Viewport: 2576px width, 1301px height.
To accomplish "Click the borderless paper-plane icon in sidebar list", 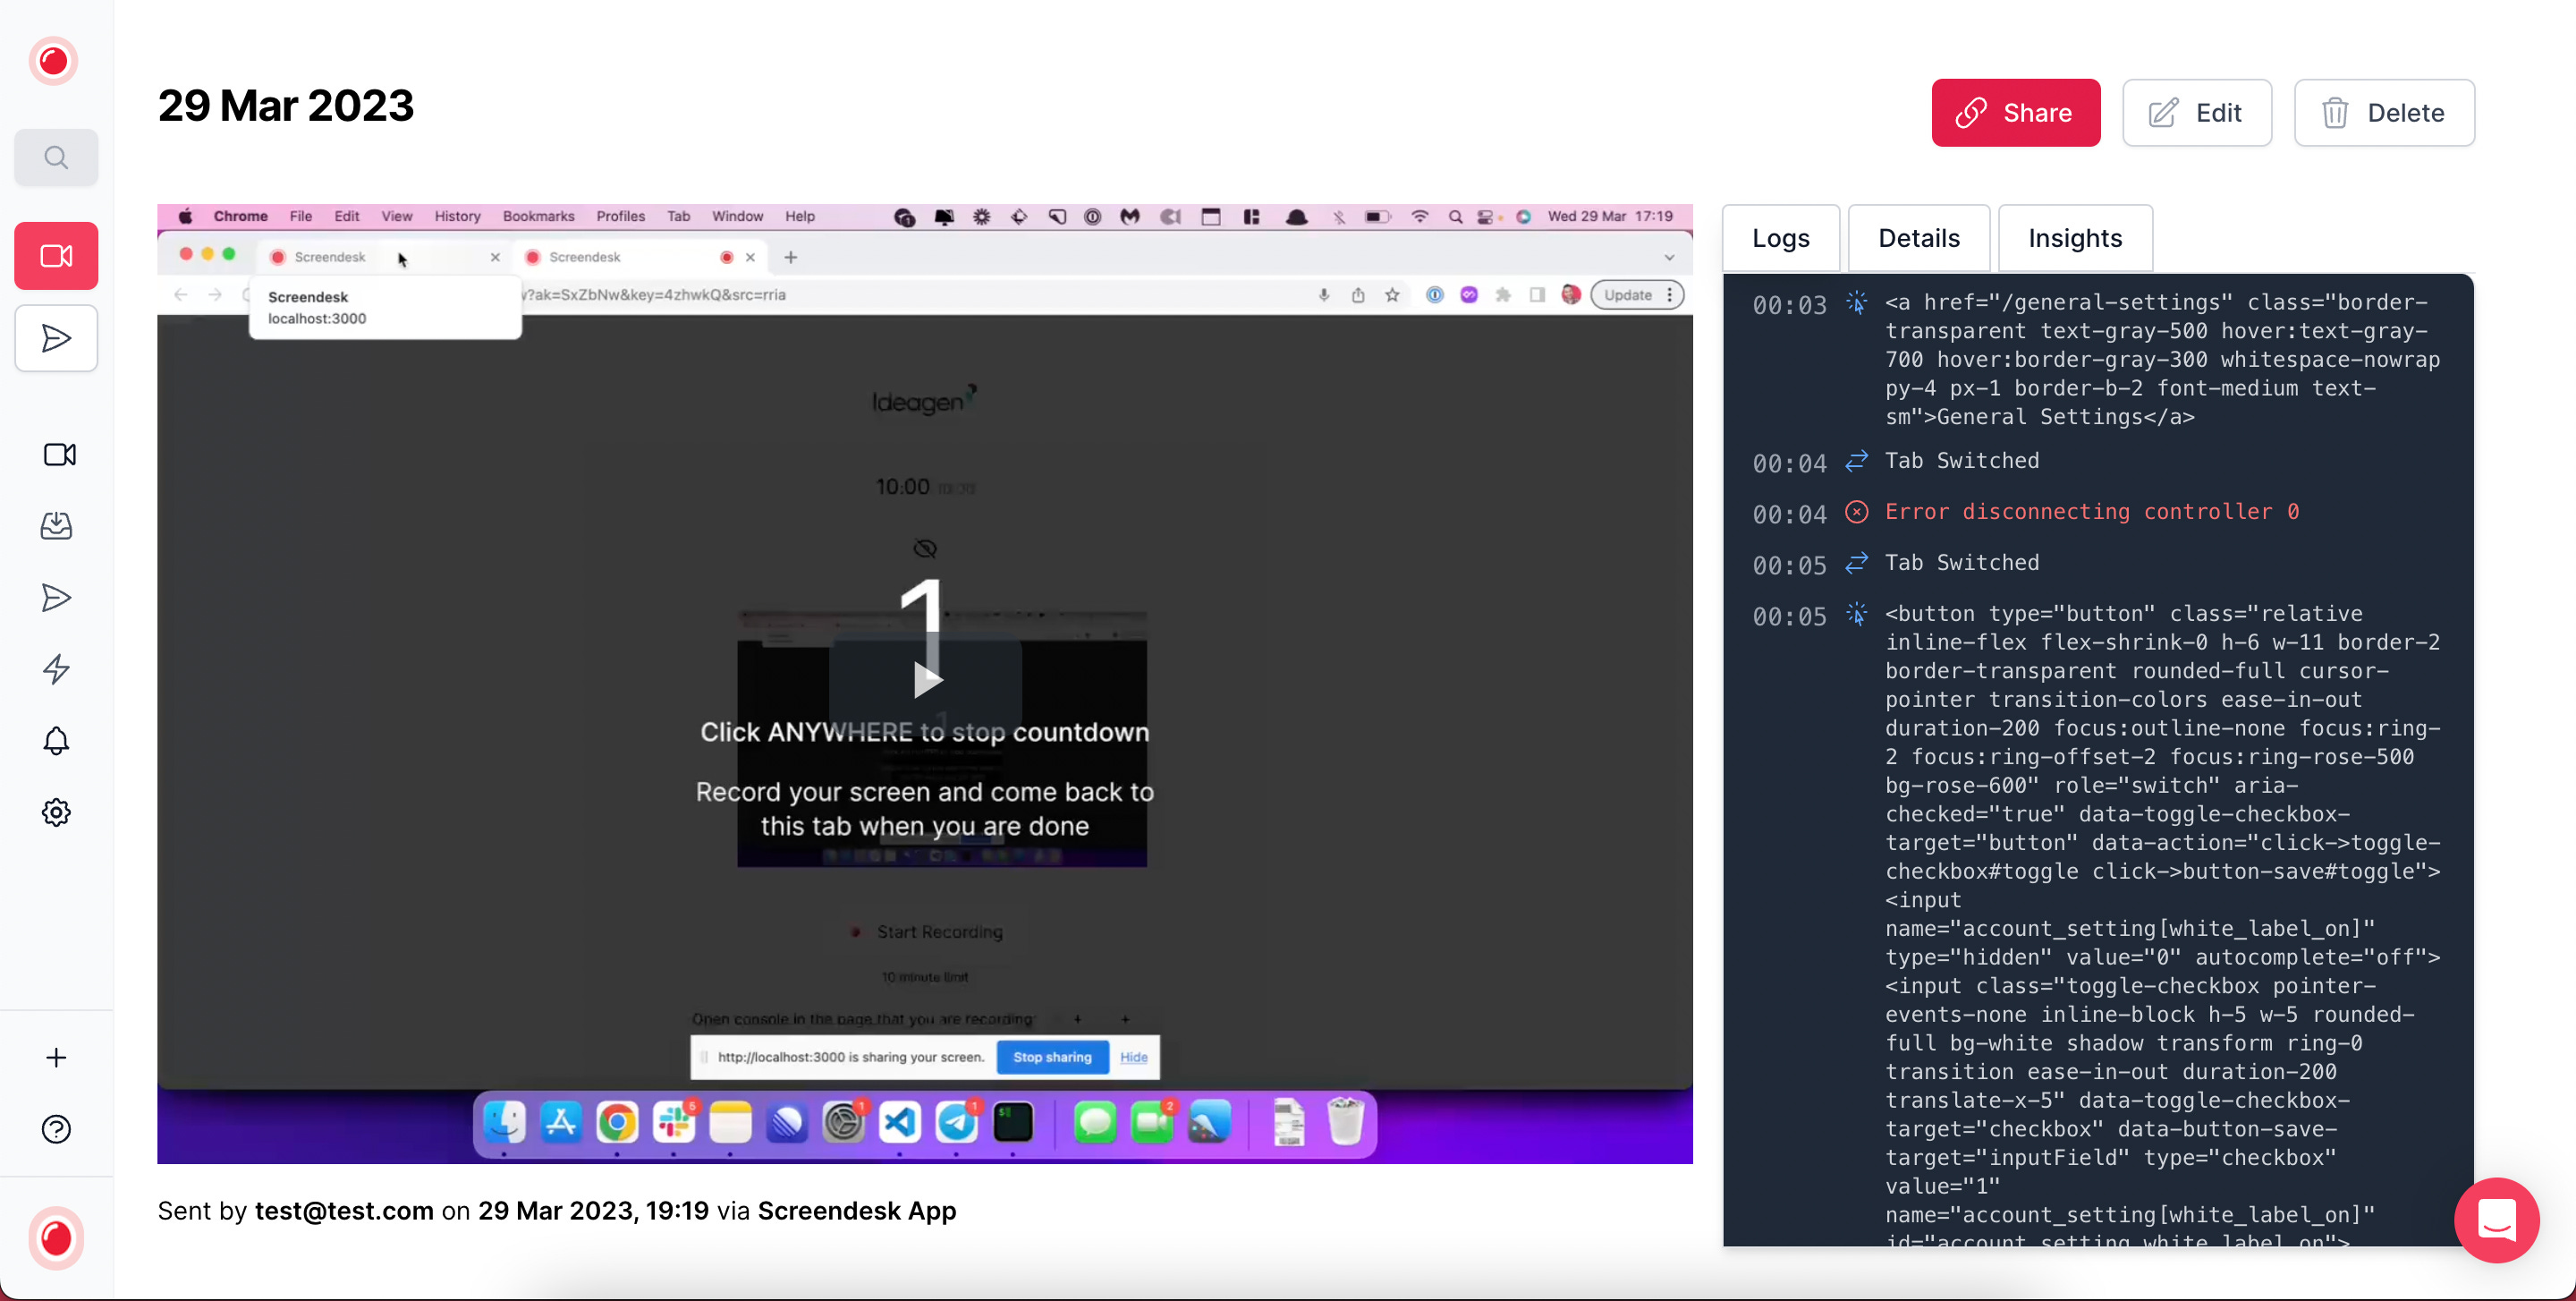I will [x=56, y=598].
